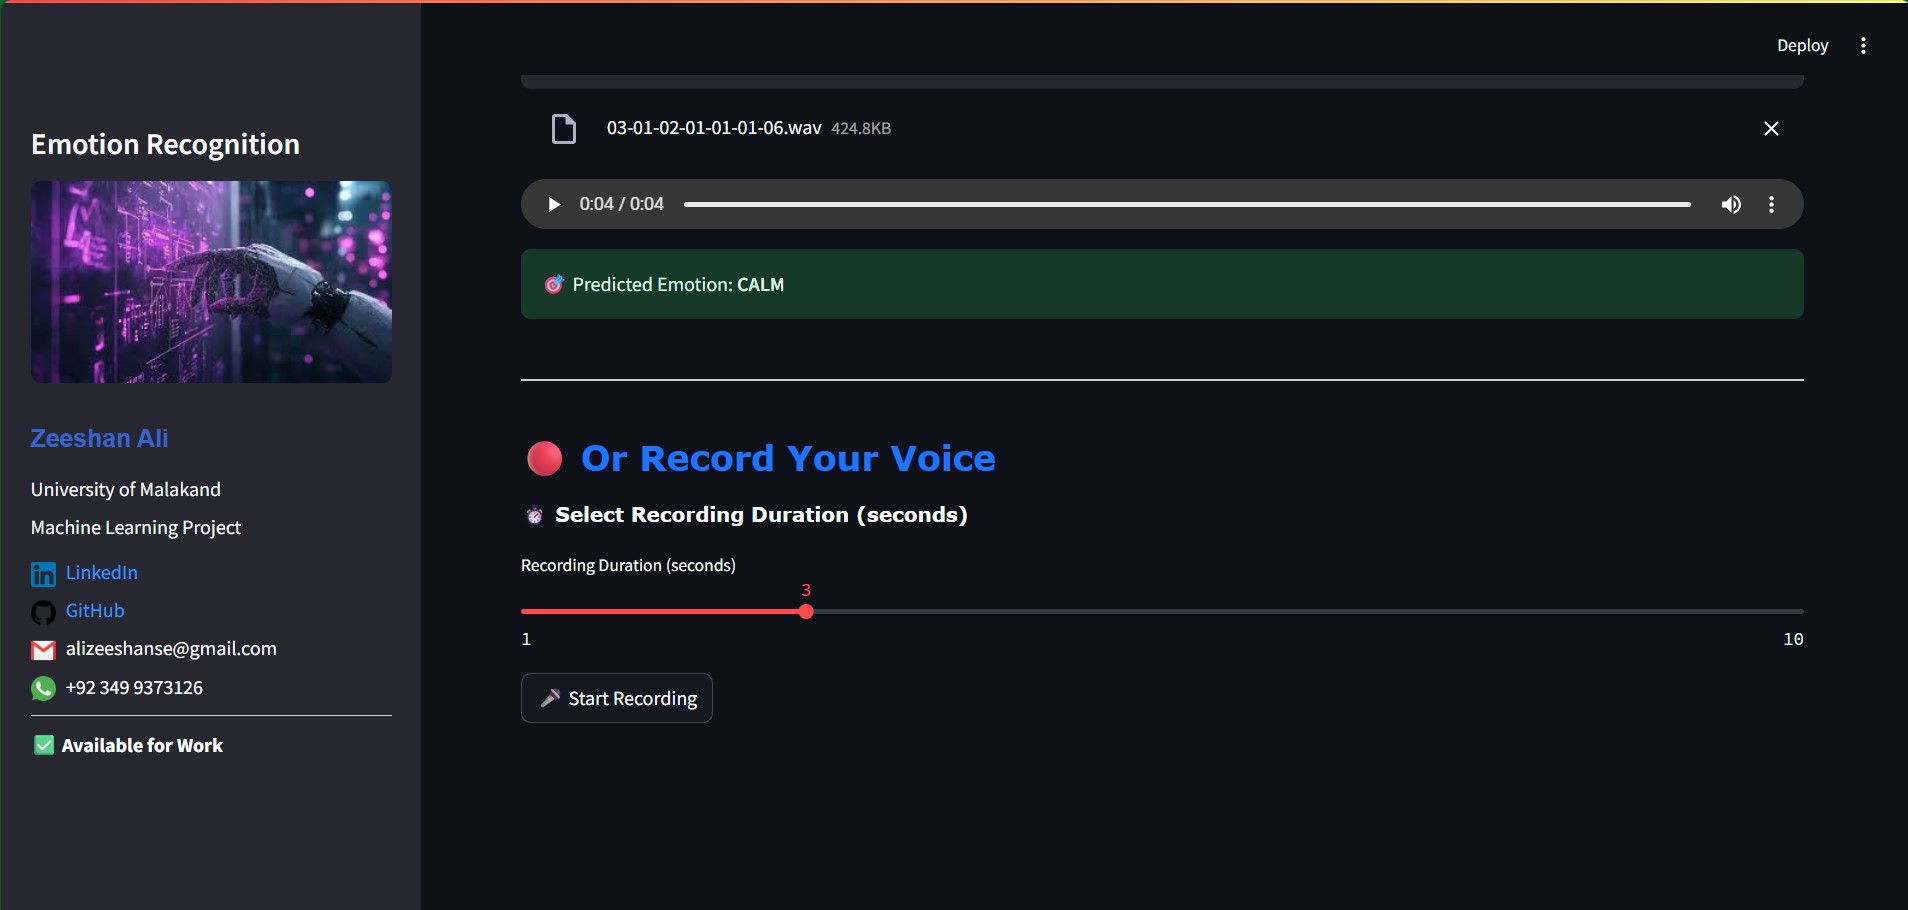Click the robot hand sidebar image
Screen dimensions: 1908x910
tap(211, 282)
